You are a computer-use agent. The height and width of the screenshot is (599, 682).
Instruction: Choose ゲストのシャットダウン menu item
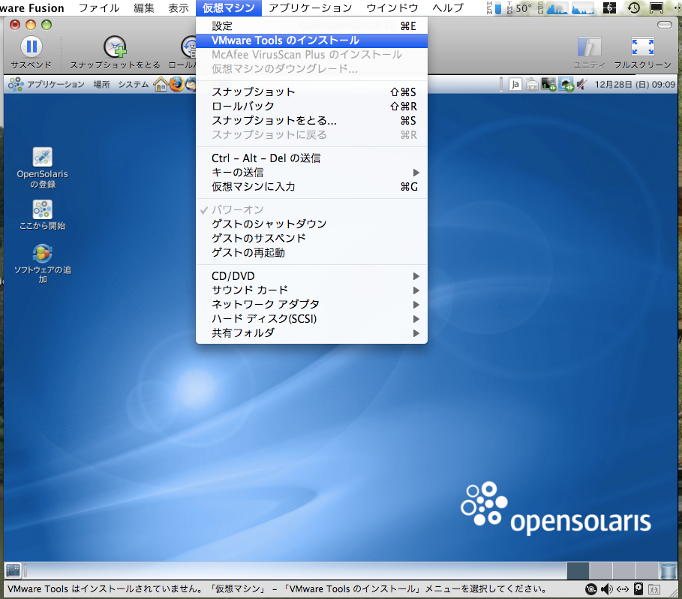[311, 224]
